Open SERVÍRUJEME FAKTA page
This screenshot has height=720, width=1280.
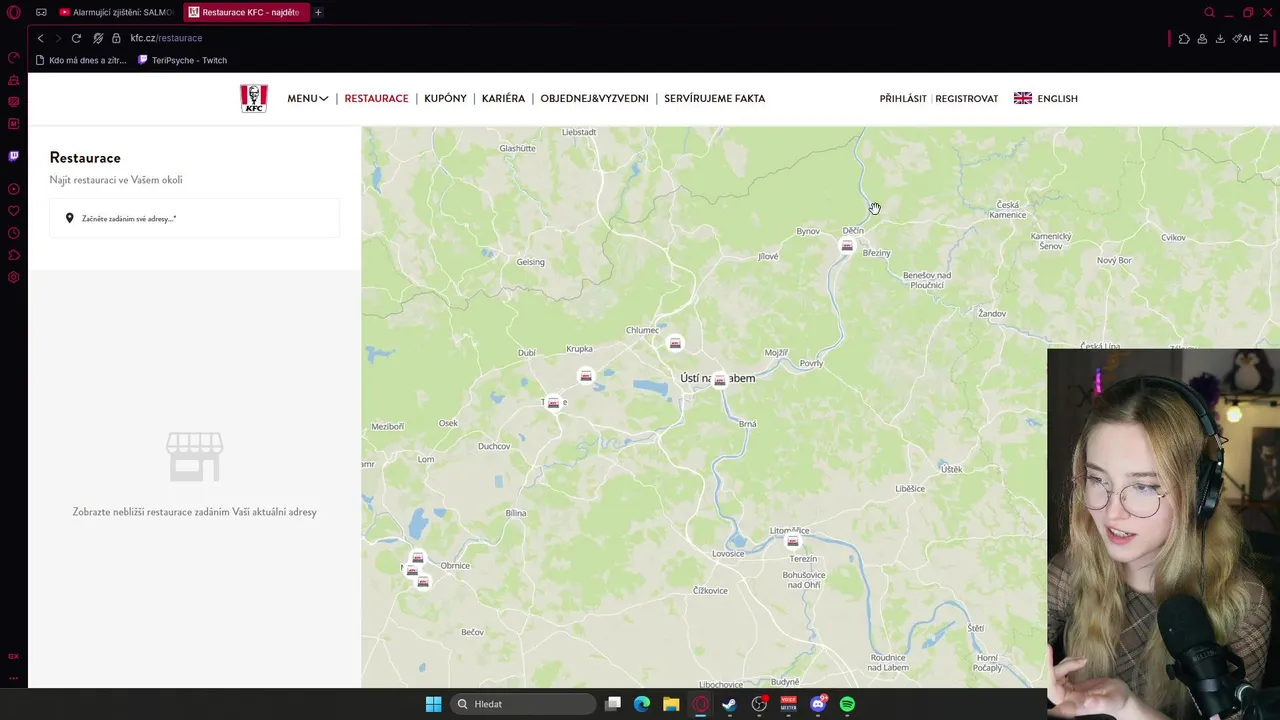coord(714,98)
